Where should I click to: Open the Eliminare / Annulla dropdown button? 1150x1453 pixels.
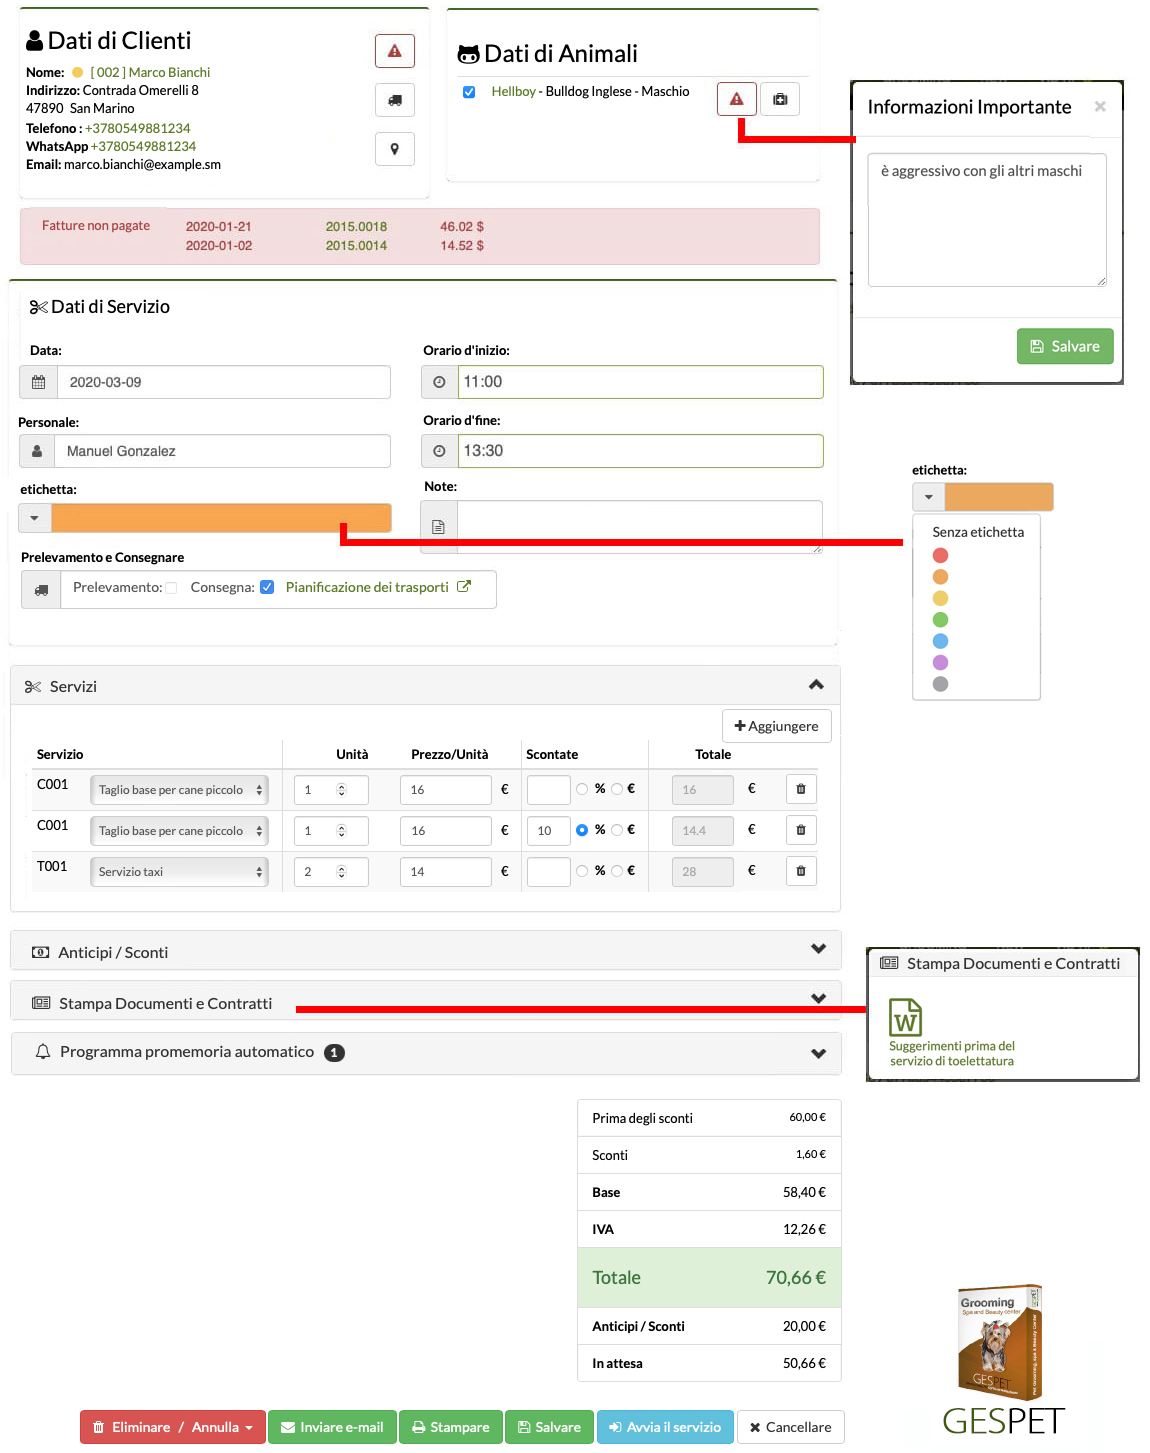click(x=173, y=1427)
